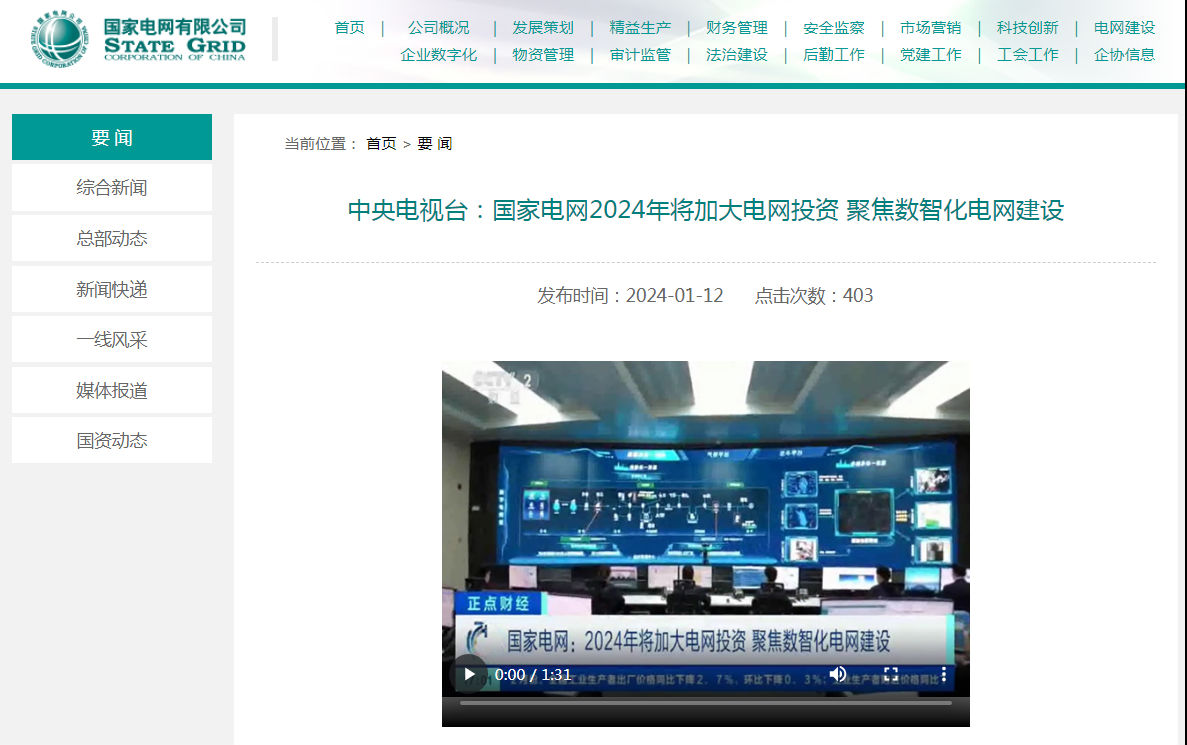Select 企协信息 in navigation
1187x745 pixels.
tap(1124, 55)
